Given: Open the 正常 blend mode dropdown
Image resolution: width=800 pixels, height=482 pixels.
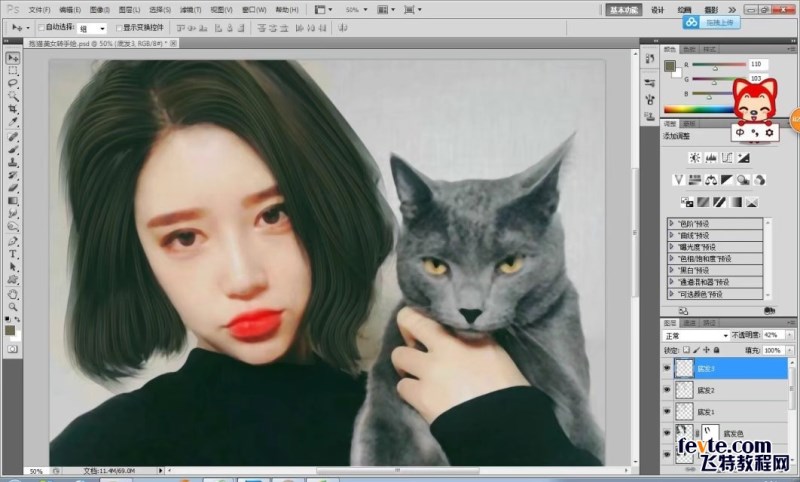Looking at the screenshot, I should (696, 336).
